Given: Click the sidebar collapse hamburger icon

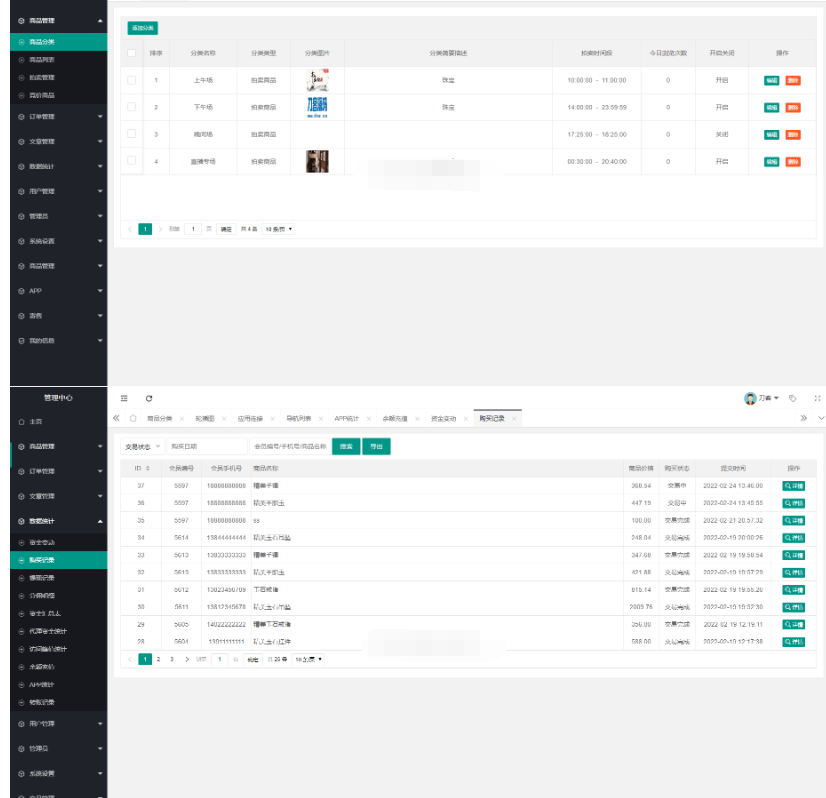Looking at the screenshot, I should (124, 398).
